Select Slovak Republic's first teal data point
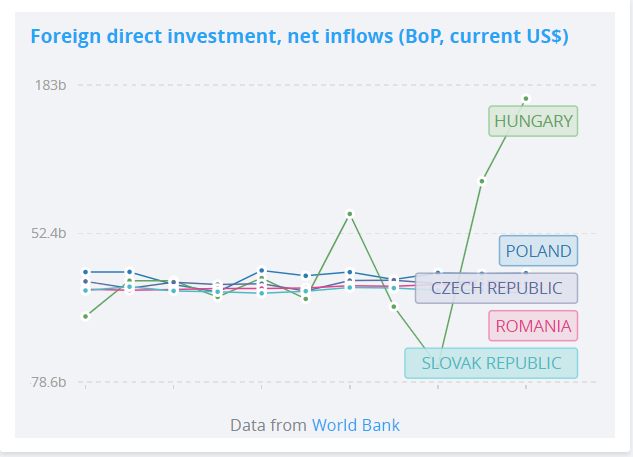Image resolution: width=633 pixels, height=457 pixels. 86,290
